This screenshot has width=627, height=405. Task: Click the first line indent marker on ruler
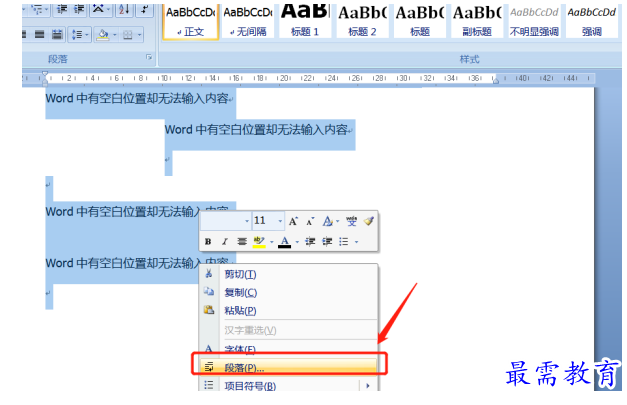(x=45, y=74)
